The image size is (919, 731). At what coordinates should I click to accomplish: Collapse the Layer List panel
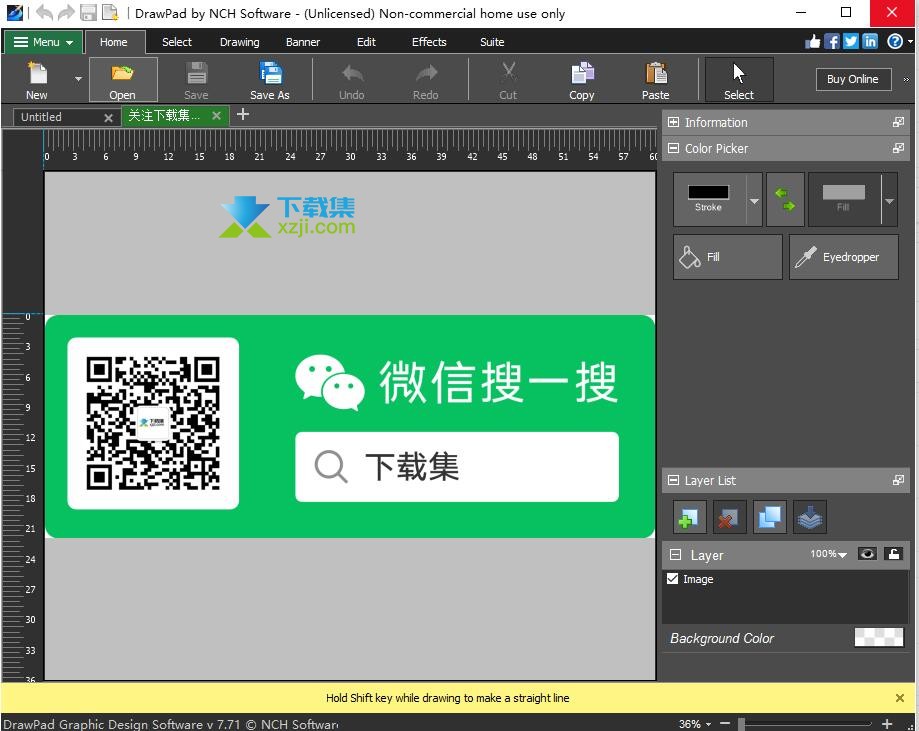click(x=673, y=481)
